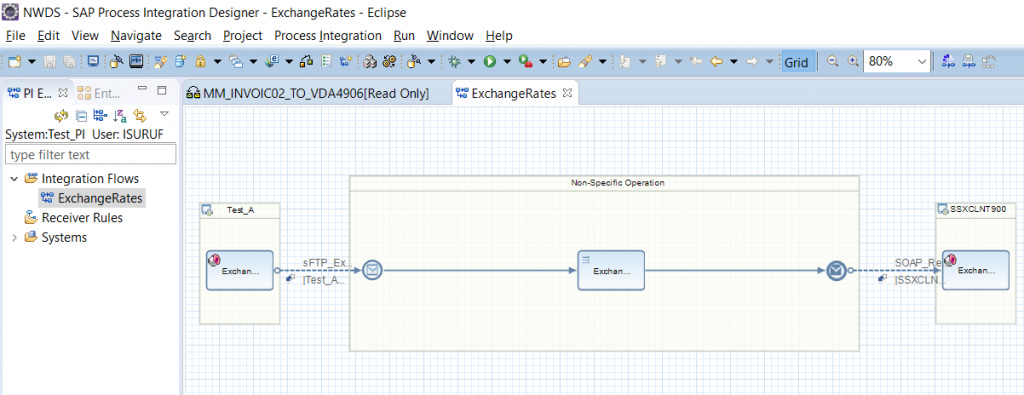Viewport: 1024px width, 395px height.
Task: Click the save diagram layout icon
Action: pyautogui.click(x=968, y=61)
